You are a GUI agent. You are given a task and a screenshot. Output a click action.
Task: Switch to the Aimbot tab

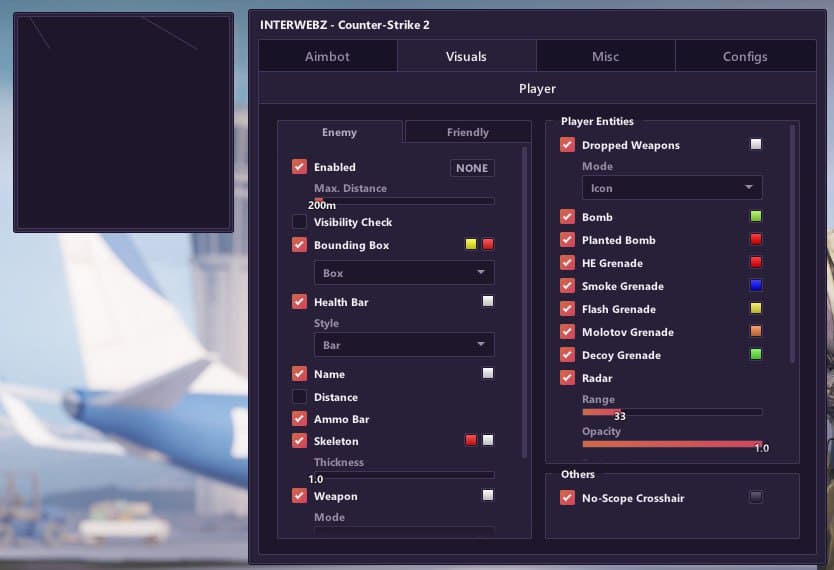327,56
